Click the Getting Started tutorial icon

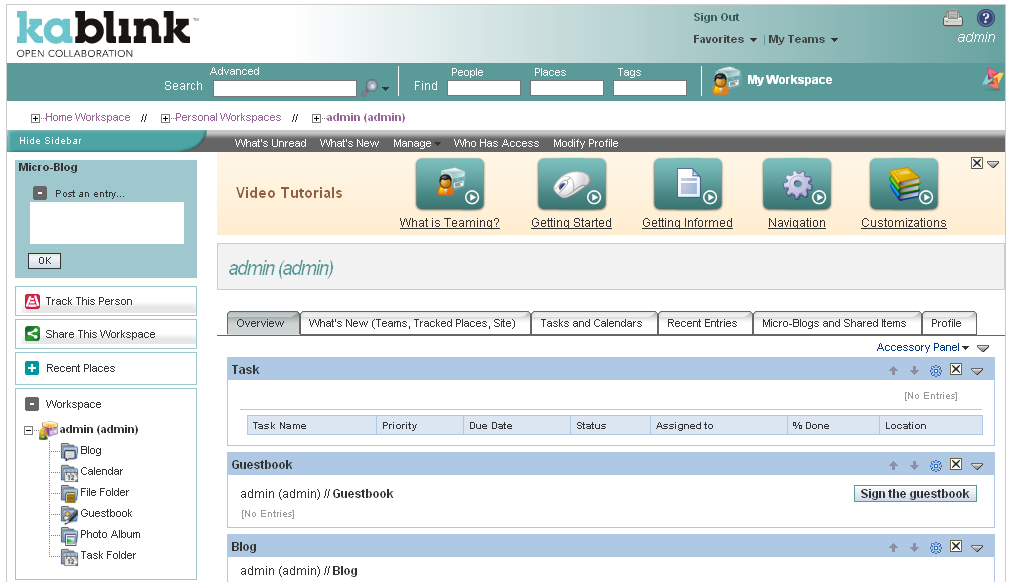pos(571,184)
